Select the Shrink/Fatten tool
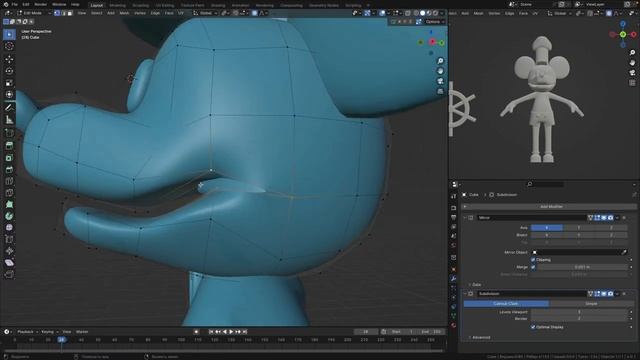This screenshot has height=360, width=640. [x=9, y=251]
